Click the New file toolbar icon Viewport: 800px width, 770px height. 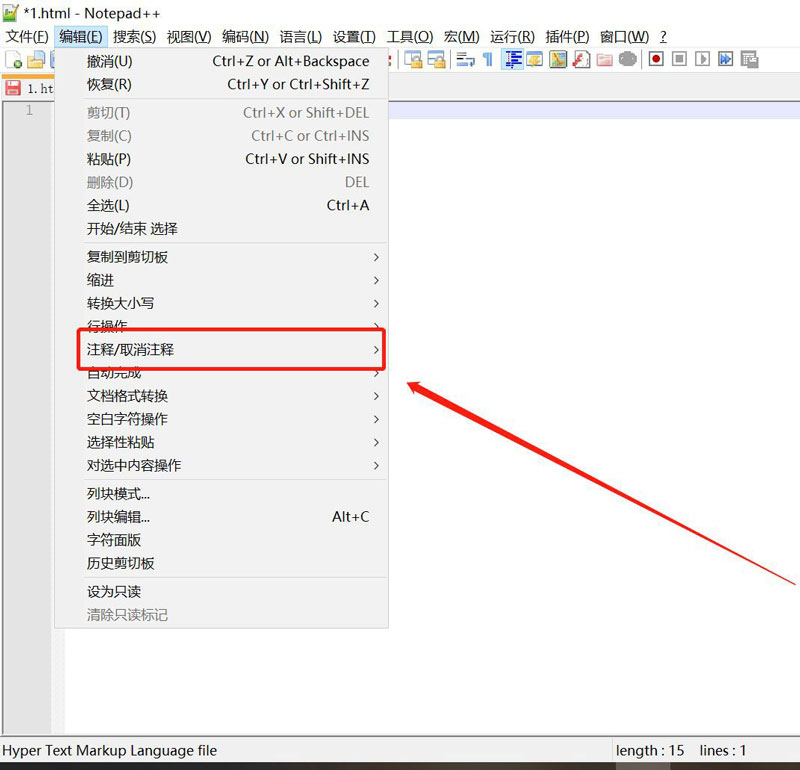13,60
